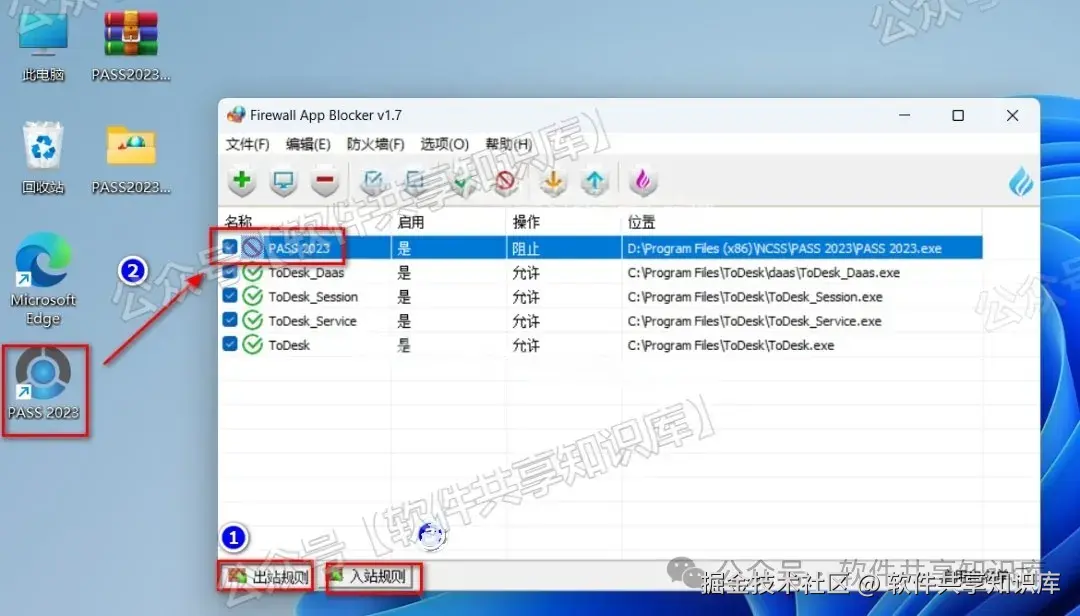The width and height of the screenshot is (1080, 616).
Task: Close the Firewall App Blocker window
Action: (1012, 115)
